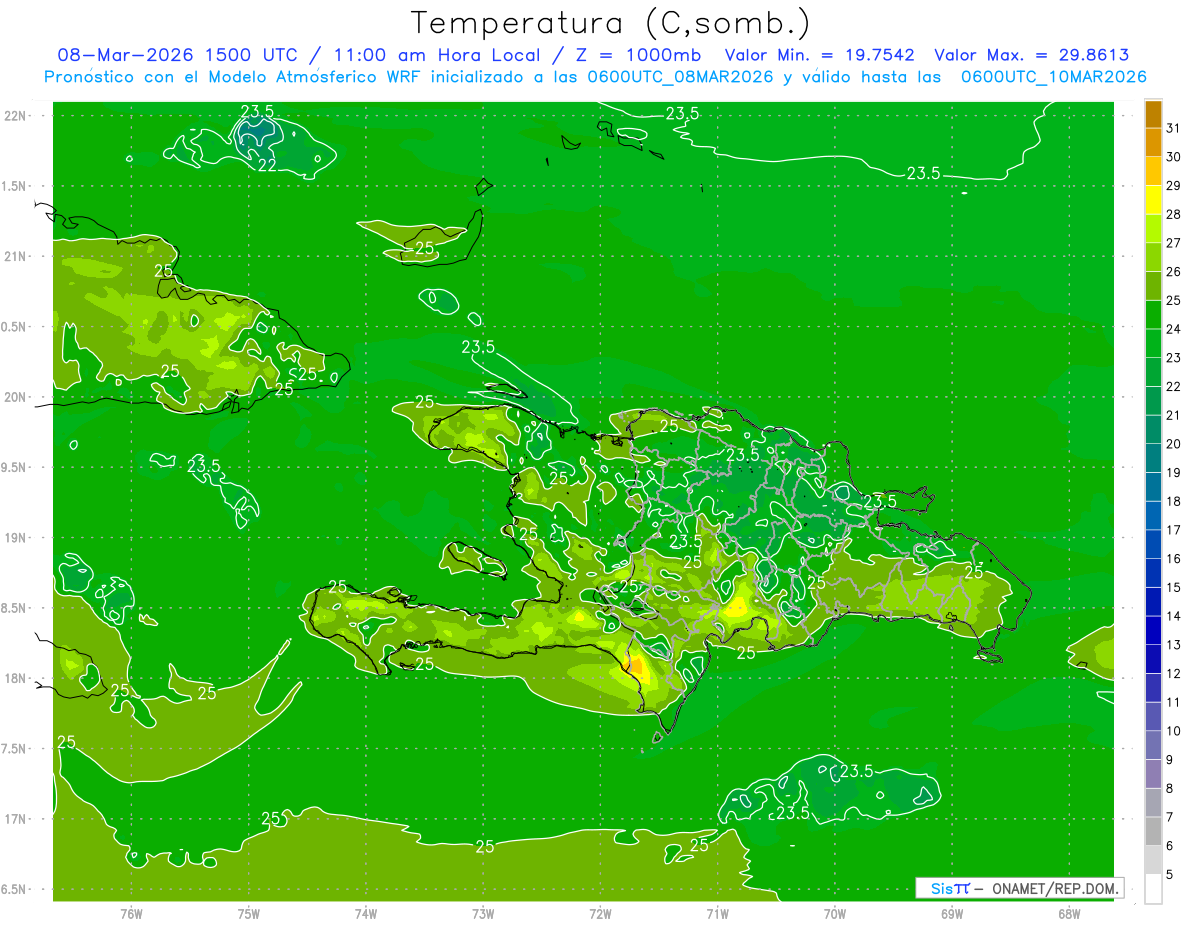The image size is (1200, 927).
Task: Click the "72W" longitude axis label
Action: click(600, 914)
